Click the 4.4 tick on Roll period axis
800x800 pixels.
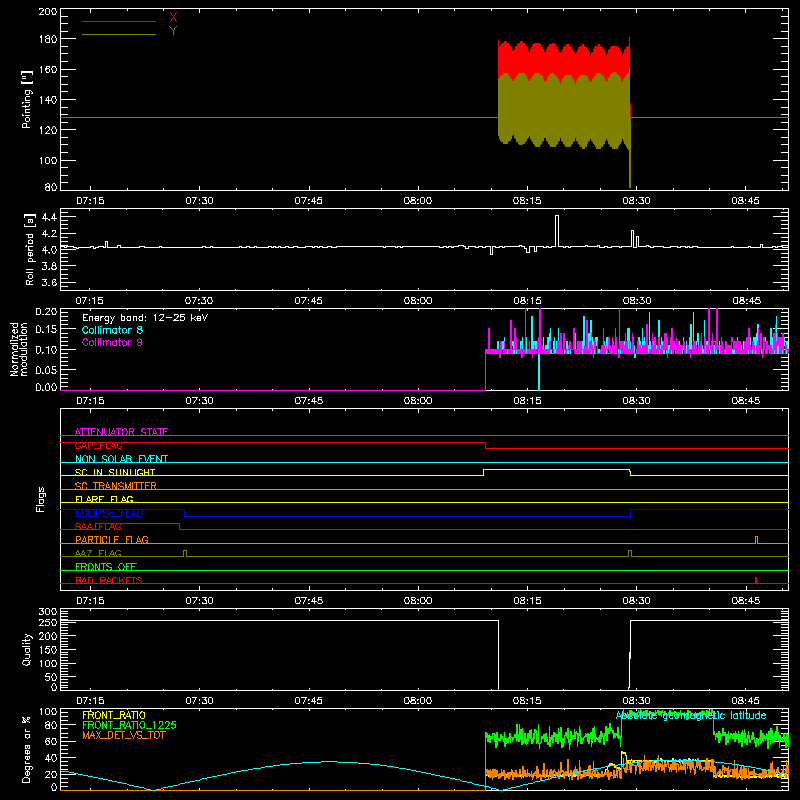49,217
